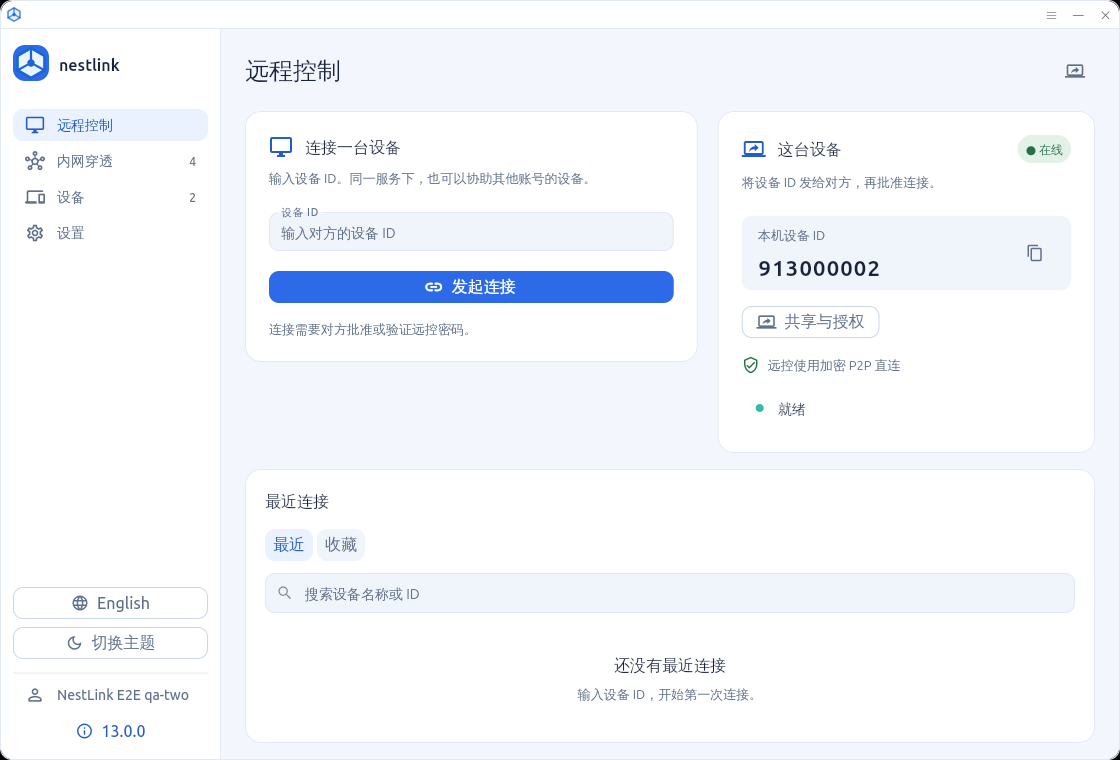Click the globe icon on English button
This screenshot has width=1120, height=760.
click(x=80, y=603)
